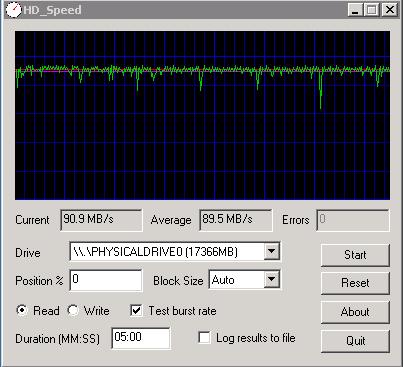The height and width of the screenshot is (367, 403).
Task: Click the Duration 05:00 input field
Action: coord(141,338)
